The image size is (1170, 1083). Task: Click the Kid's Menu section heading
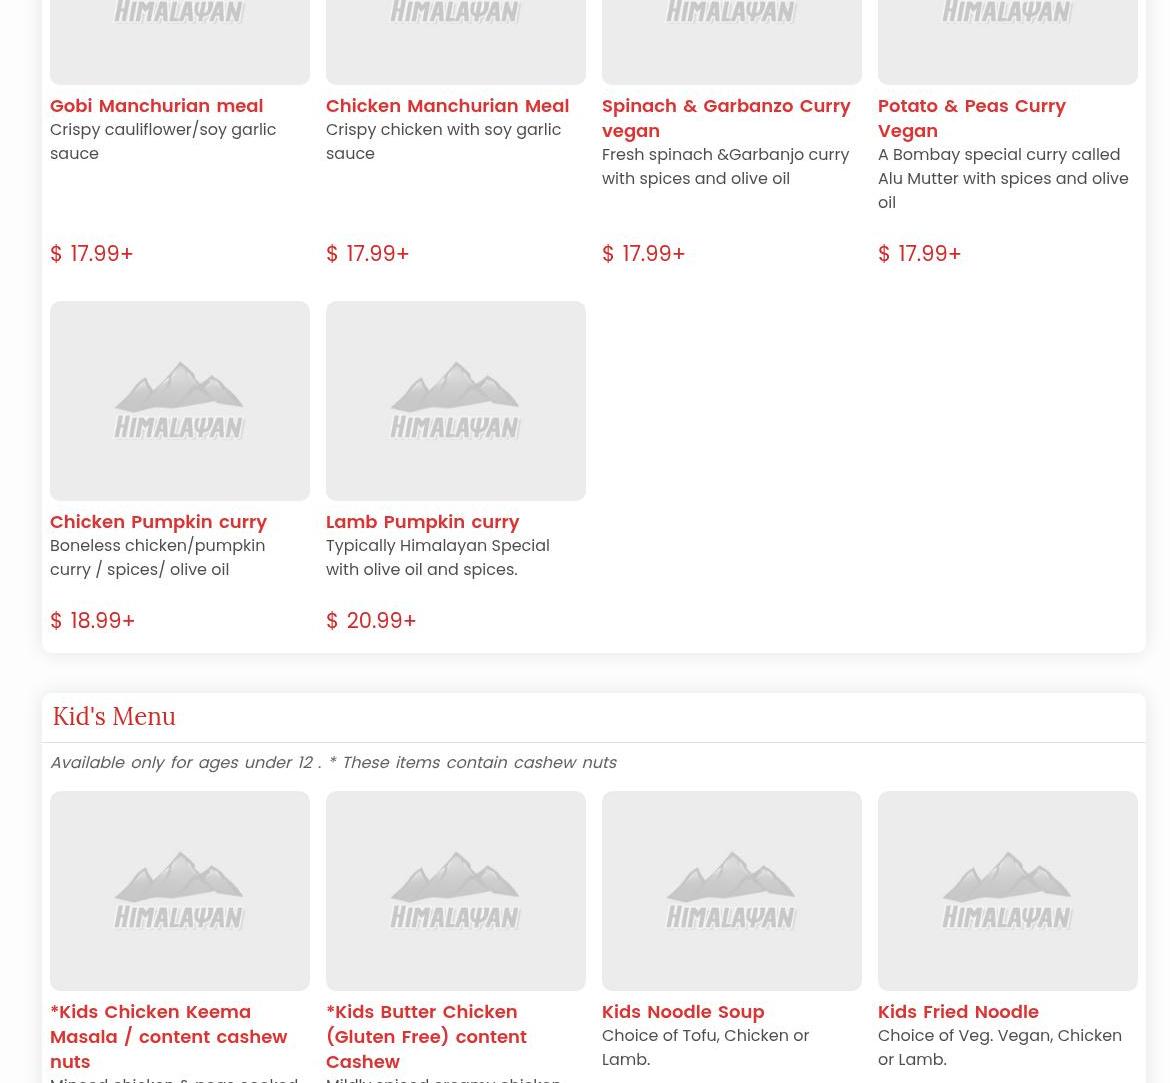tap(114, 717)
